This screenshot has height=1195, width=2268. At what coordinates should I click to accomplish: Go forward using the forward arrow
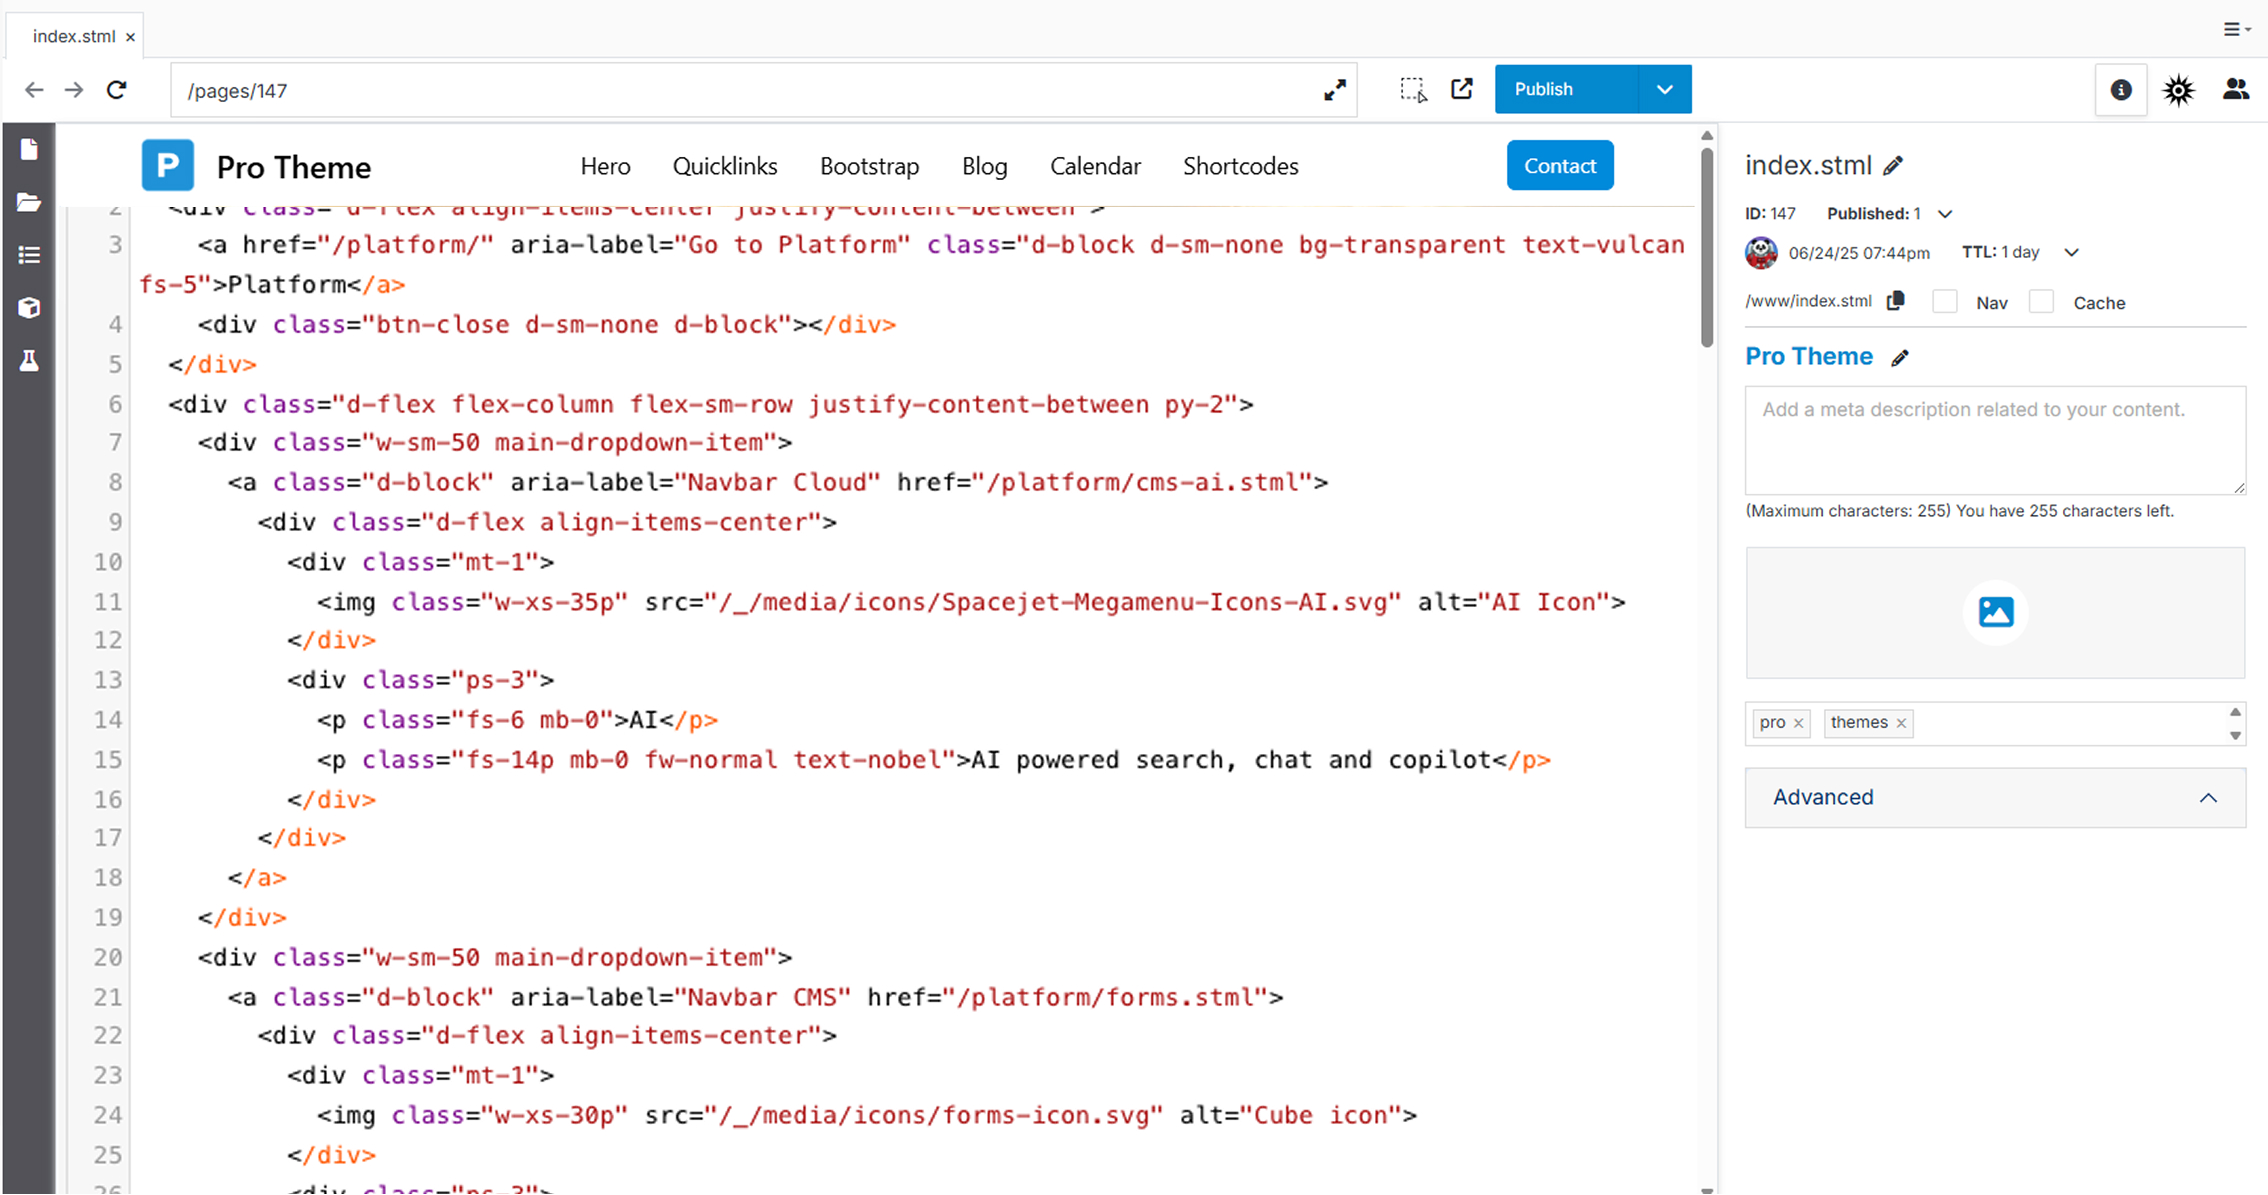(x=74, y=90)
